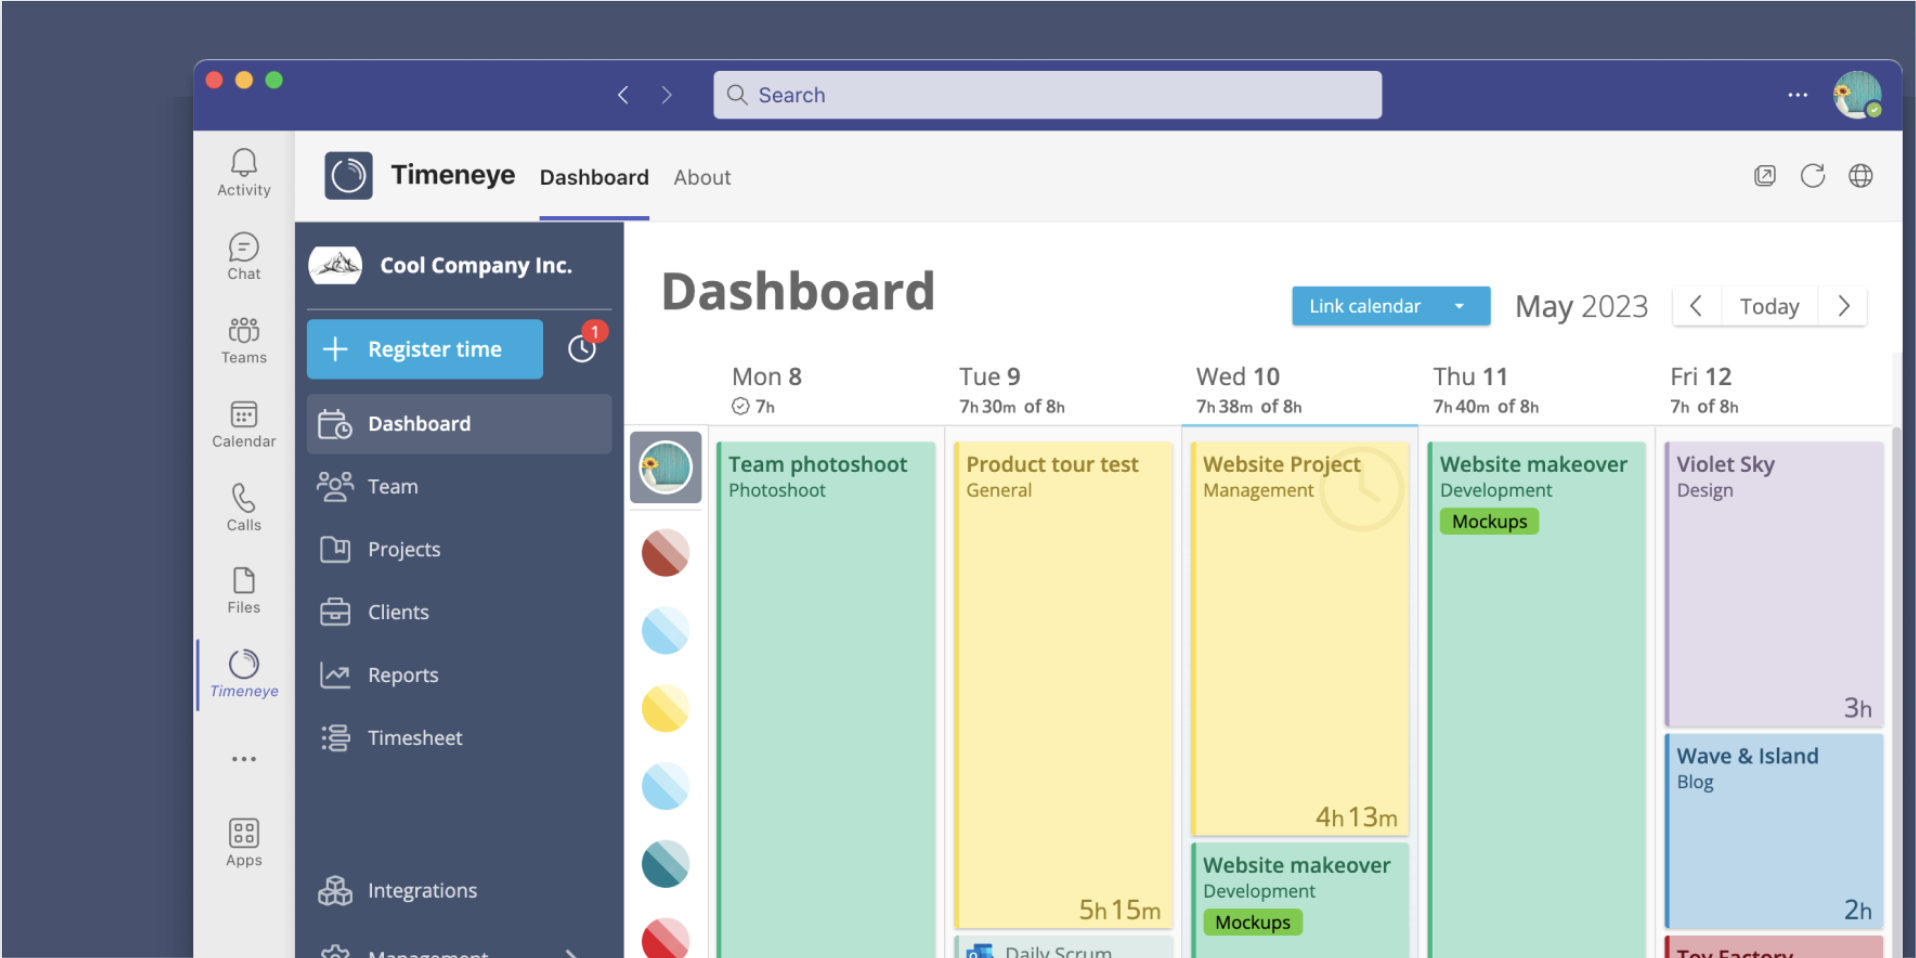Reload the Timeneye tab
Viewport: 1916px width, 958px height.
point(1813,176)
